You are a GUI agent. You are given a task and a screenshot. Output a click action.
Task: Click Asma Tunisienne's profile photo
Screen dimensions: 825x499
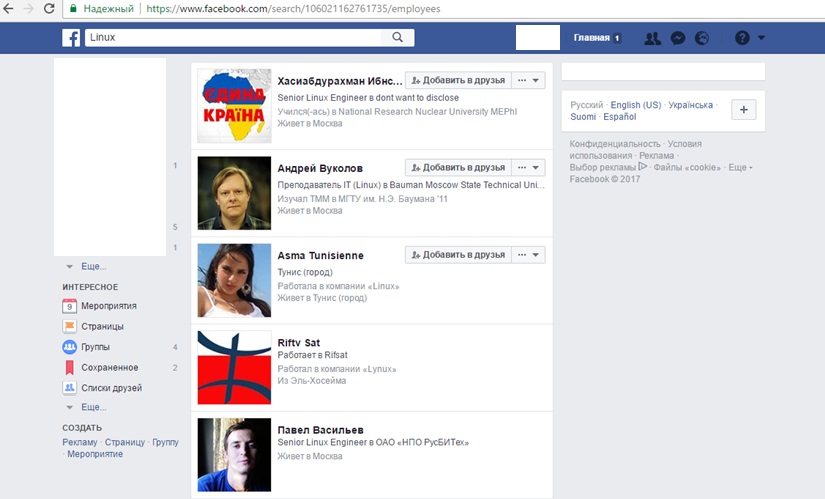click(234, 281)
